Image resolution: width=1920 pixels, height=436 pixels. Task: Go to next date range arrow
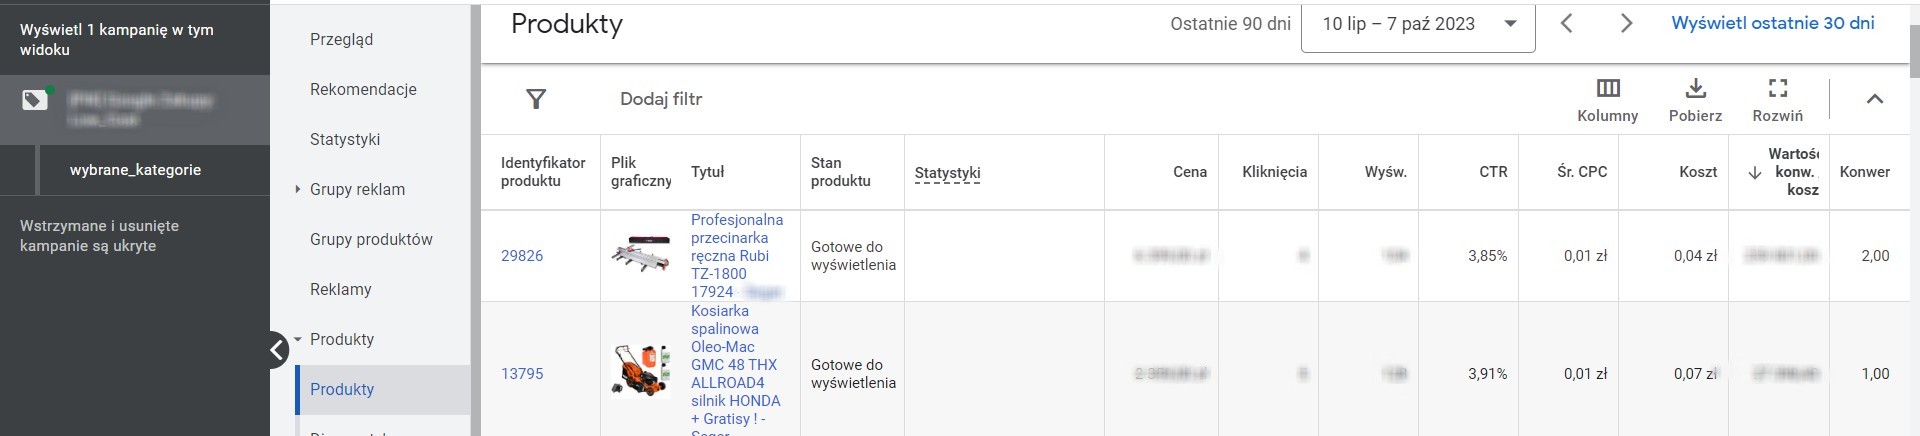click(x=1626, y=23)
